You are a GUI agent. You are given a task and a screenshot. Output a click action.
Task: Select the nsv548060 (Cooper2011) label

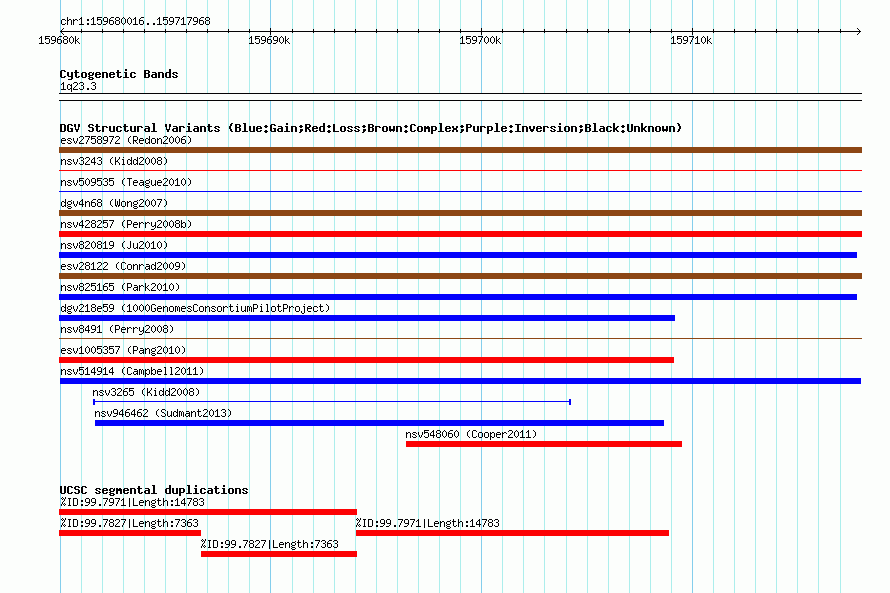[471, 434]
